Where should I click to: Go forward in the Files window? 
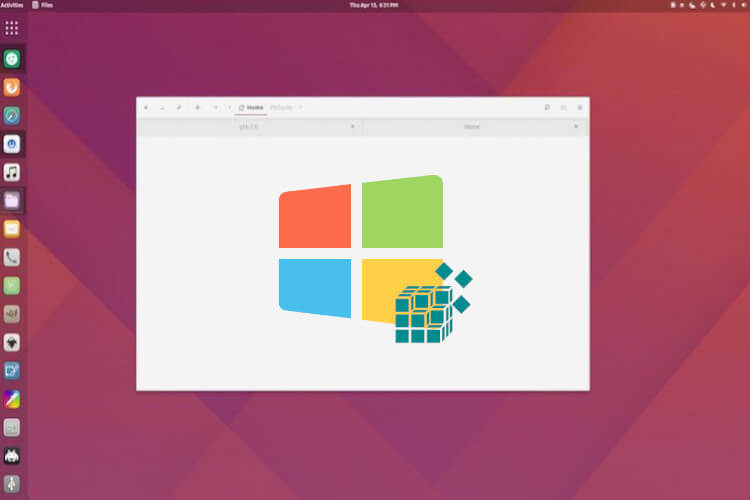tap(162, 108)
